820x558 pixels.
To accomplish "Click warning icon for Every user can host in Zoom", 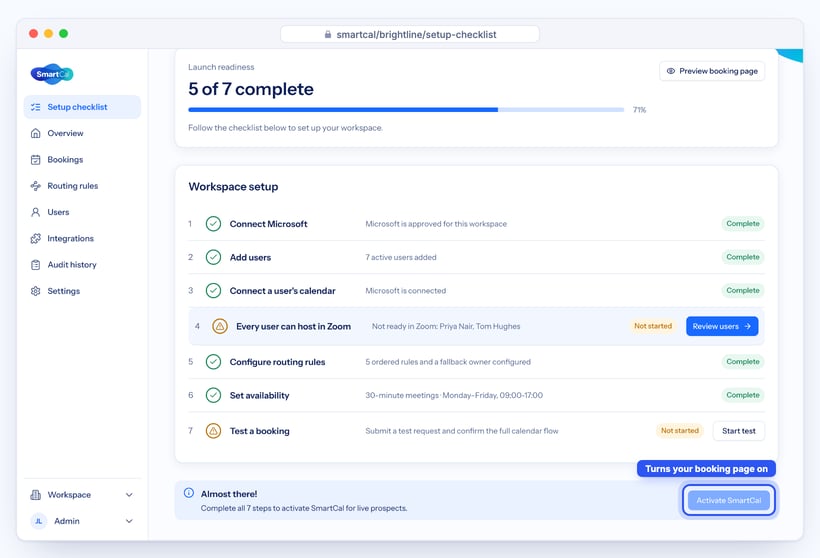I will [220, 326].
